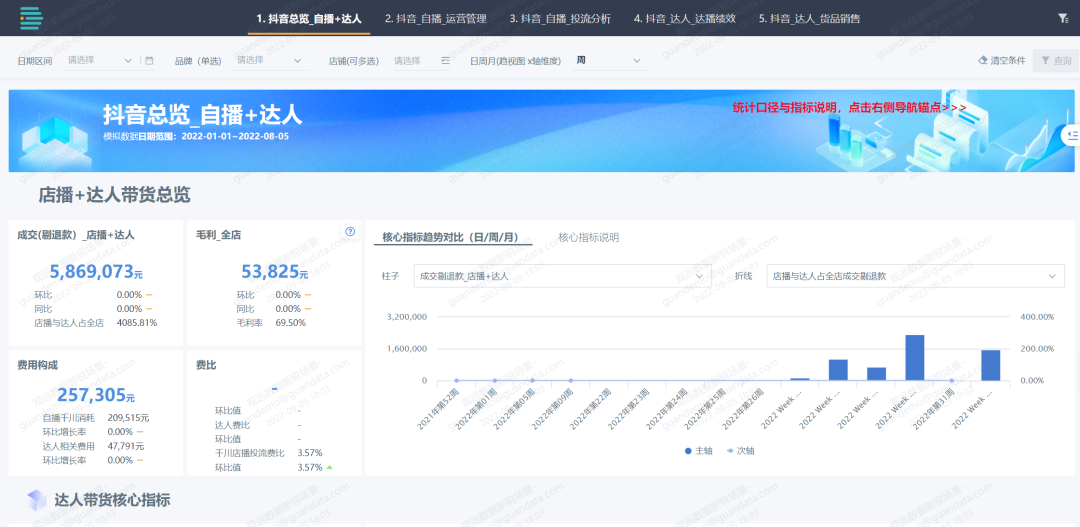Select the 核心指标说明 tab
1080x527 pixels.
[588, 237]
